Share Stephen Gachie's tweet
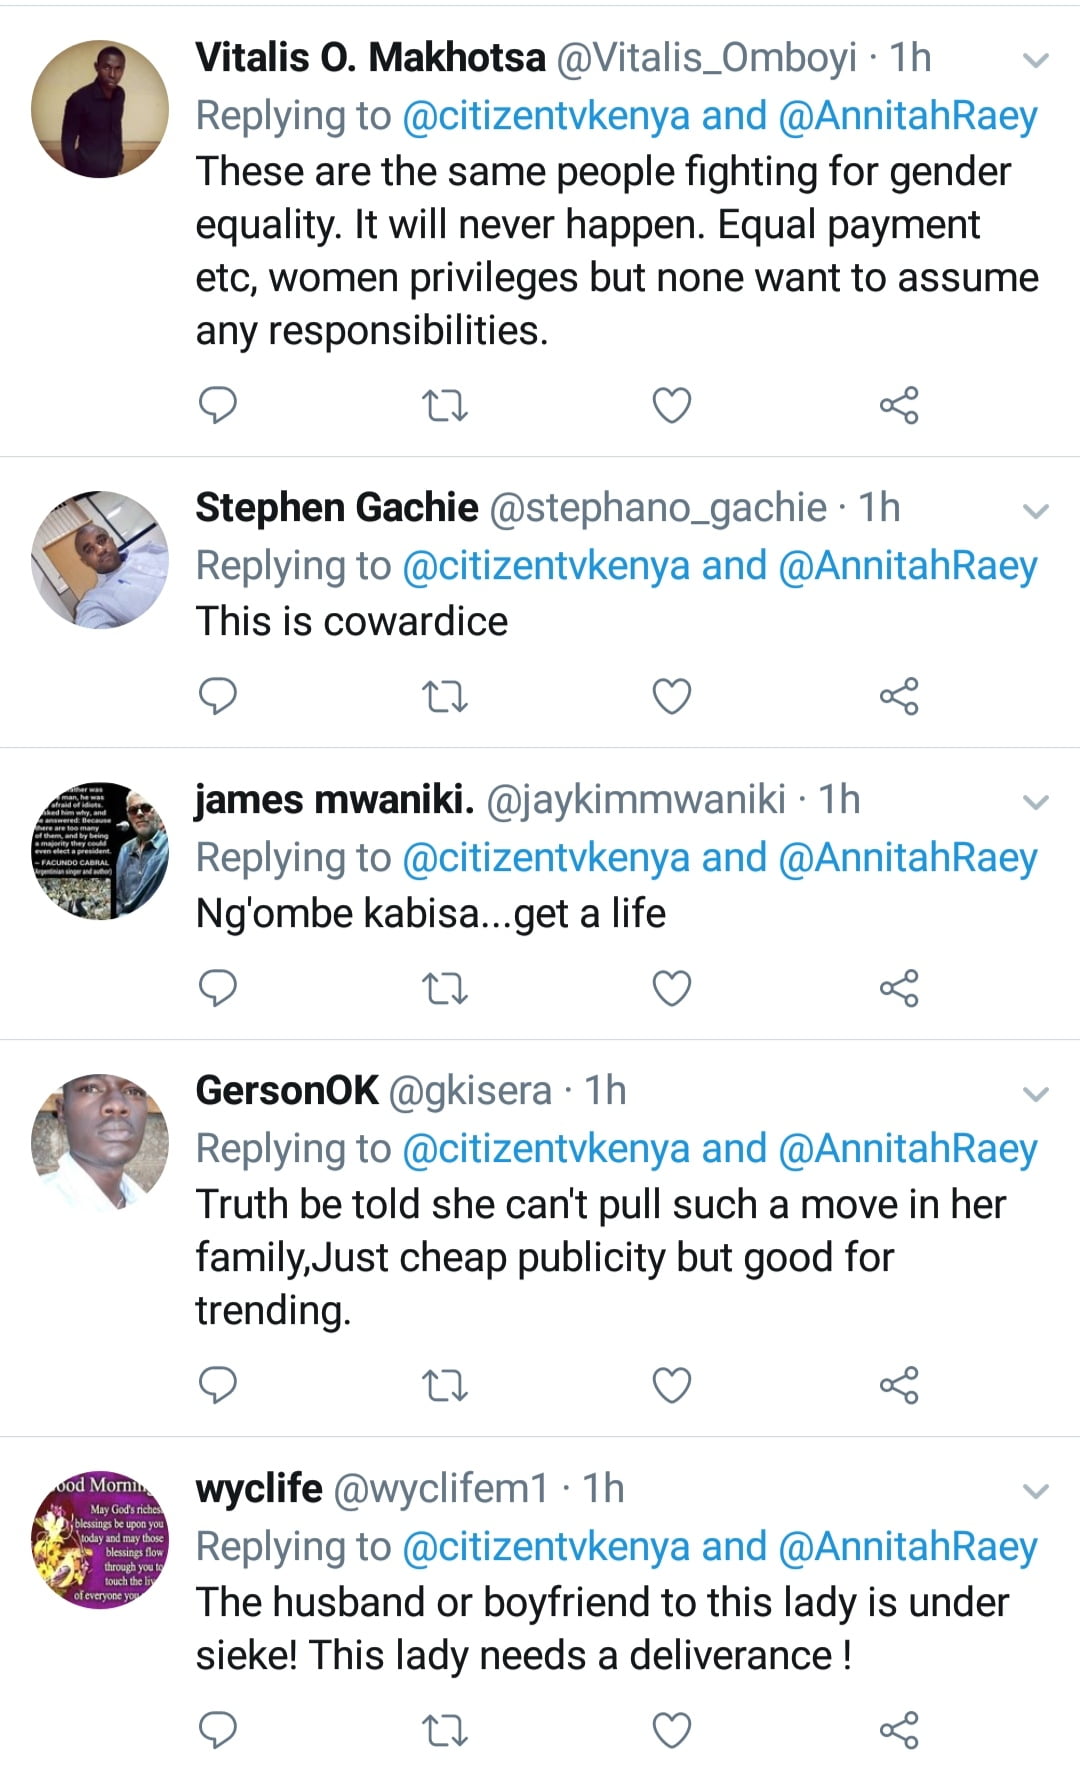The height and width of the screenshot is (1780, 1080). coord(899,696)
